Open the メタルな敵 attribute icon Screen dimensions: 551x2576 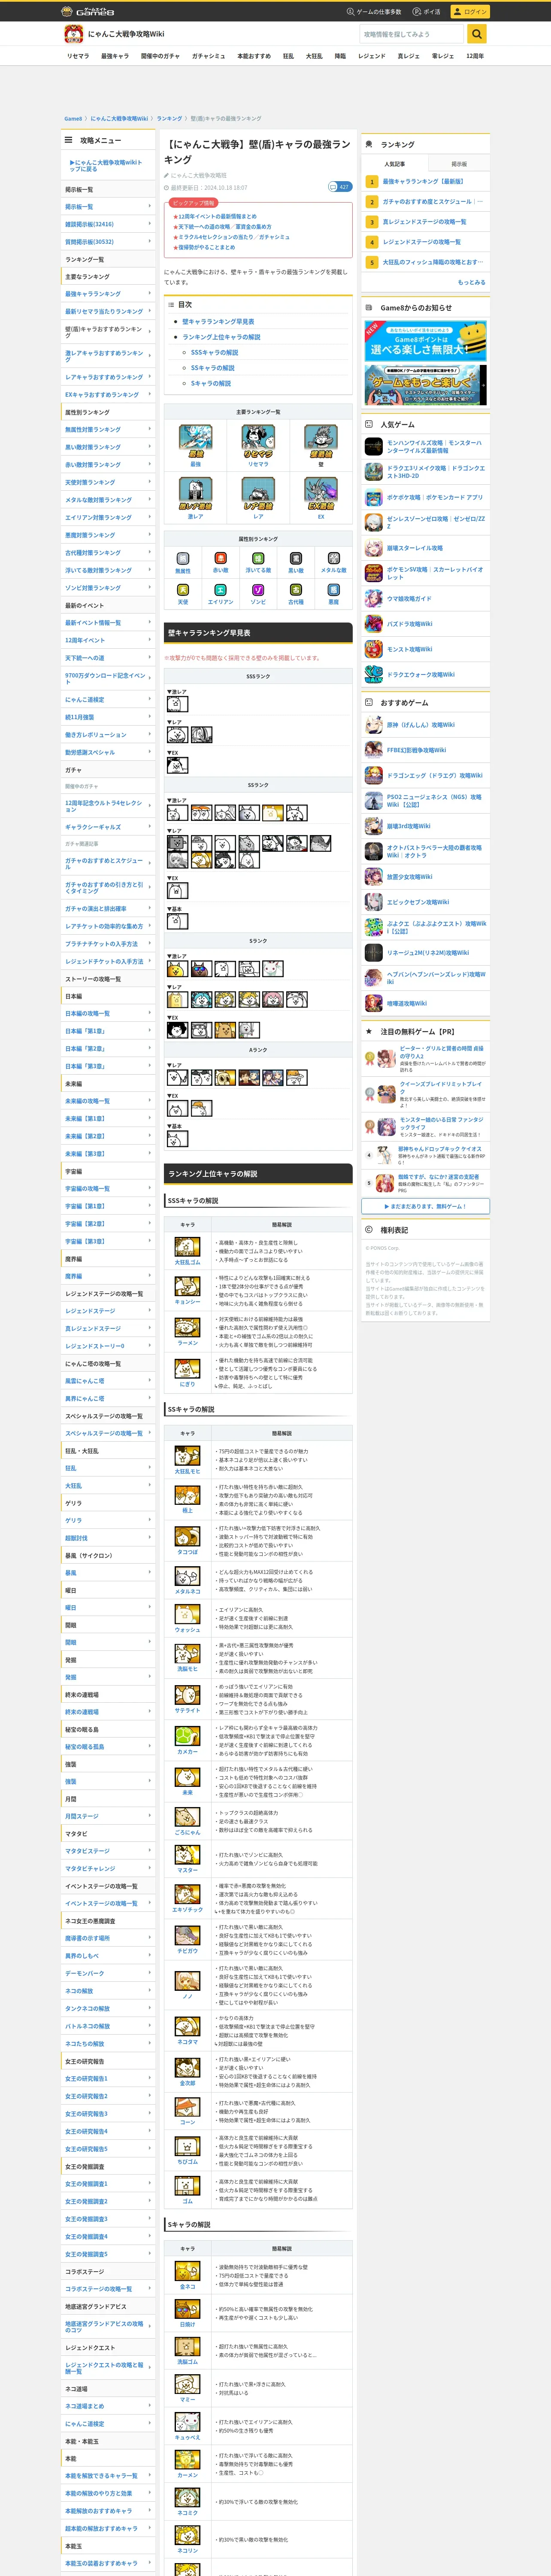334,559
